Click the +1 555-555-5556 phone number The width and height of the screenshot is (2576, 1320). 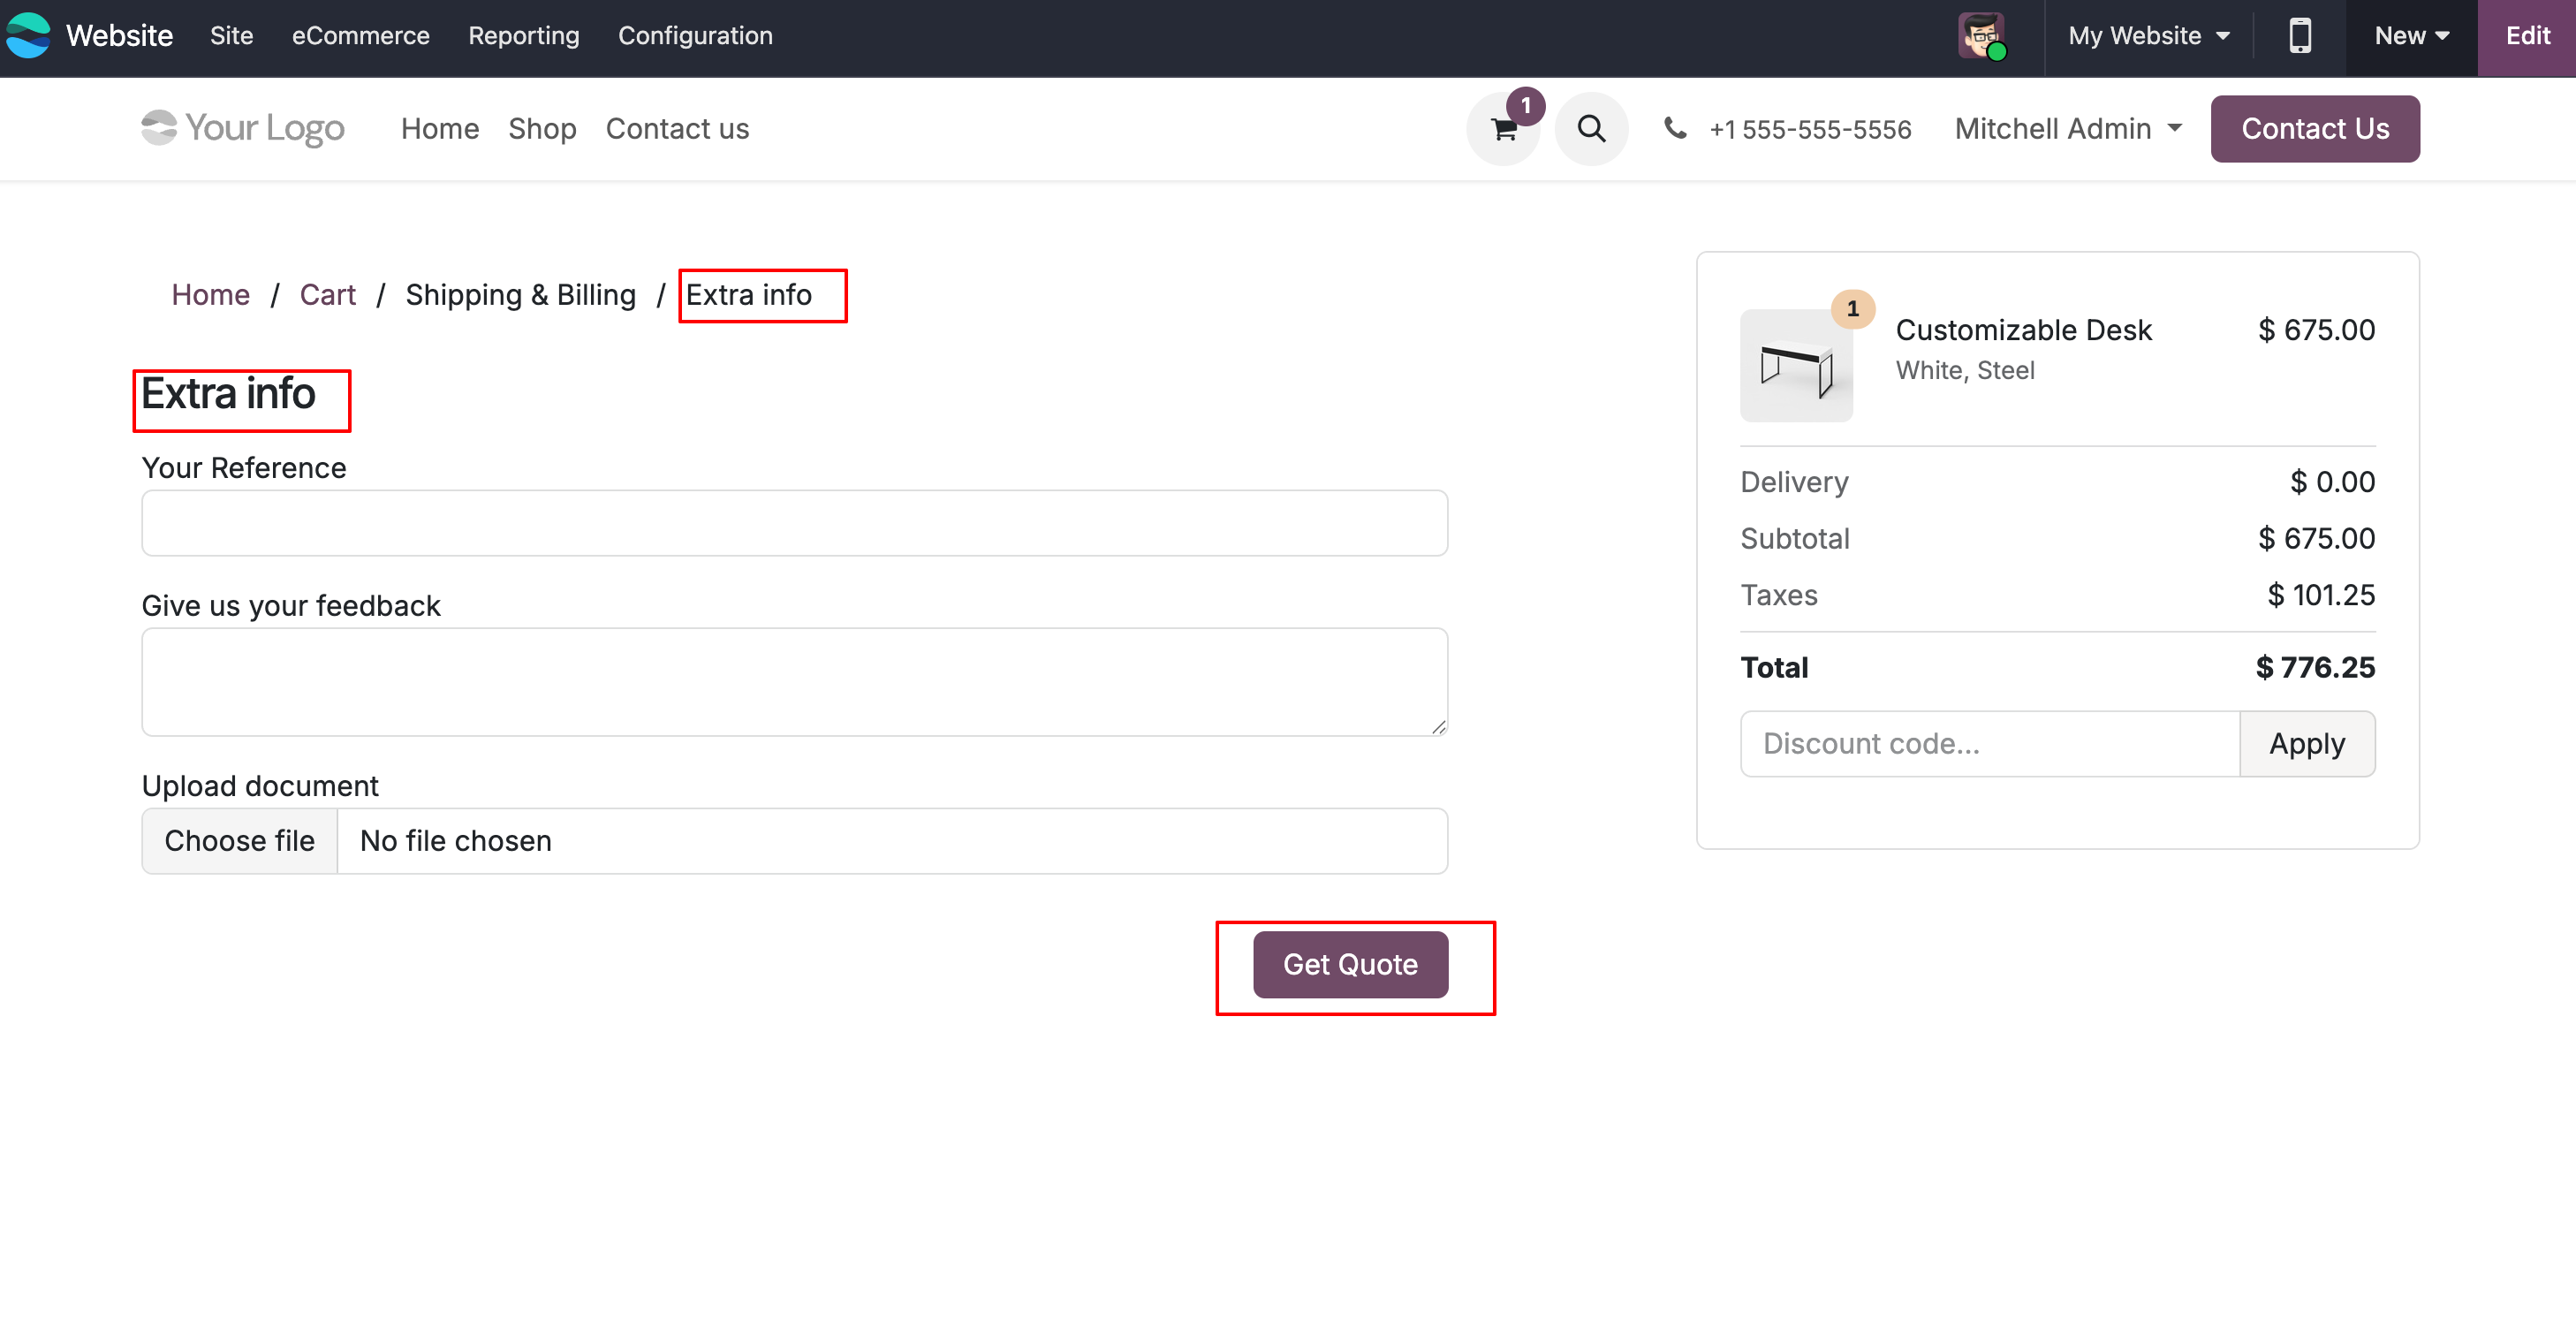pyautogui.click(x=1810, y=129)
